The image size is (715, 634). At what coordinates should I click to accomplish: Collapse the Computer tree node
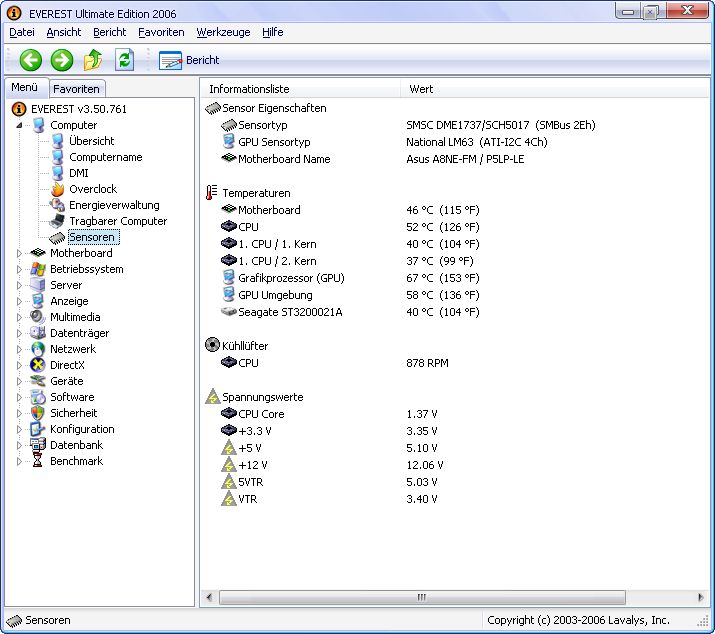(19, 125)
